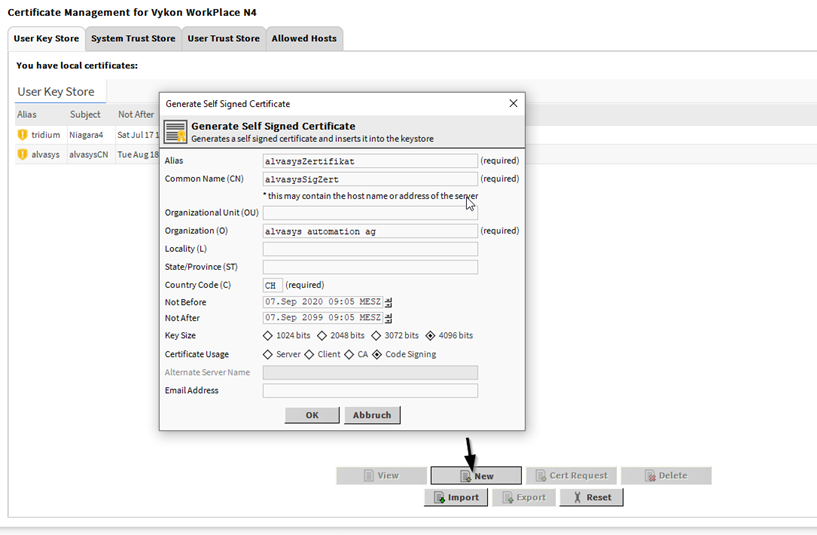The width and height of the screenshot is (817, 535).
Task: Click the Not Before date stepper
Action: (388, 302)
